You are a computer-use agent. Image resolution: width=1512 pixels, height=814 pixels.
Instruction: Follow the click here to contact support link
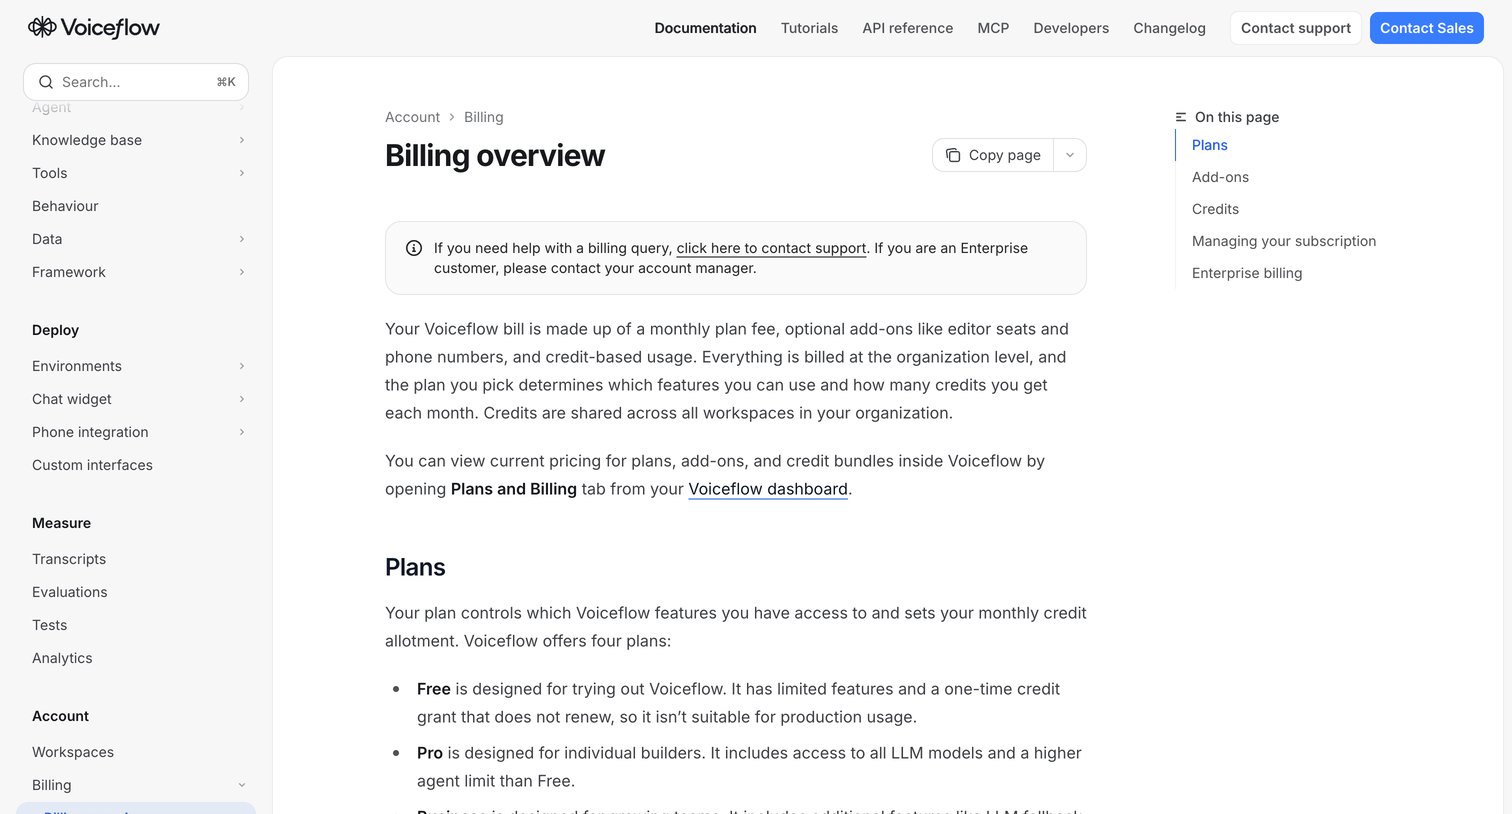coord(771,248)
